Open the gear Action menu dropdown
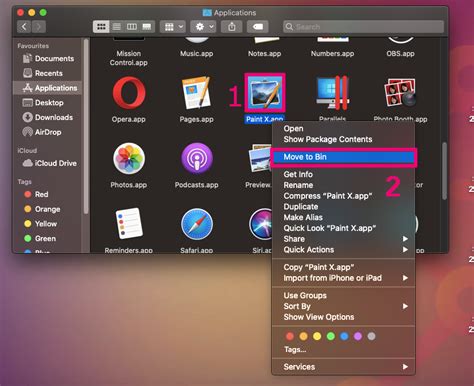Screen dimensions: 474x386 click(x=204, y=27)
